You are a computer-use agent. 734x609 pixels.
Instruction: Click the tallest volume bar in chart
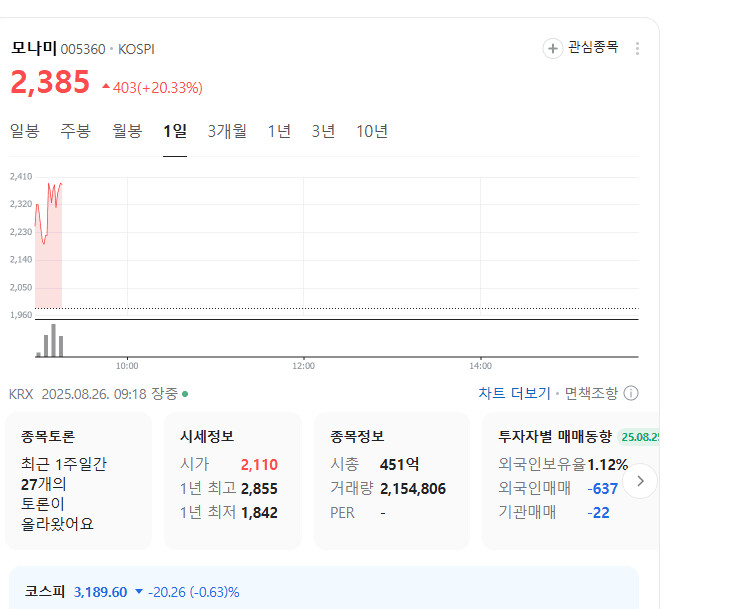click(x=53, y=340)
